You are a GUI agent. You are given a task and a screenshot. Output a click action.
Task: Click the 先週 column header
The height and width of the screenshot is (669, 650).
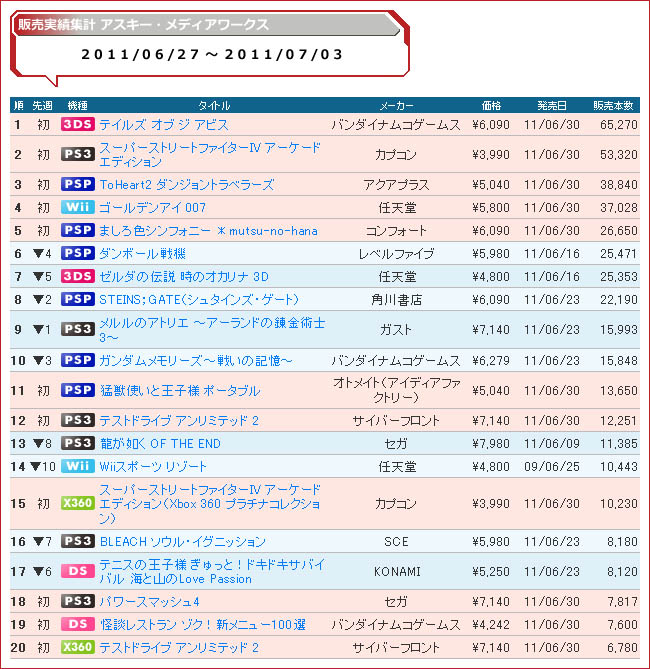tap(42, 105)
